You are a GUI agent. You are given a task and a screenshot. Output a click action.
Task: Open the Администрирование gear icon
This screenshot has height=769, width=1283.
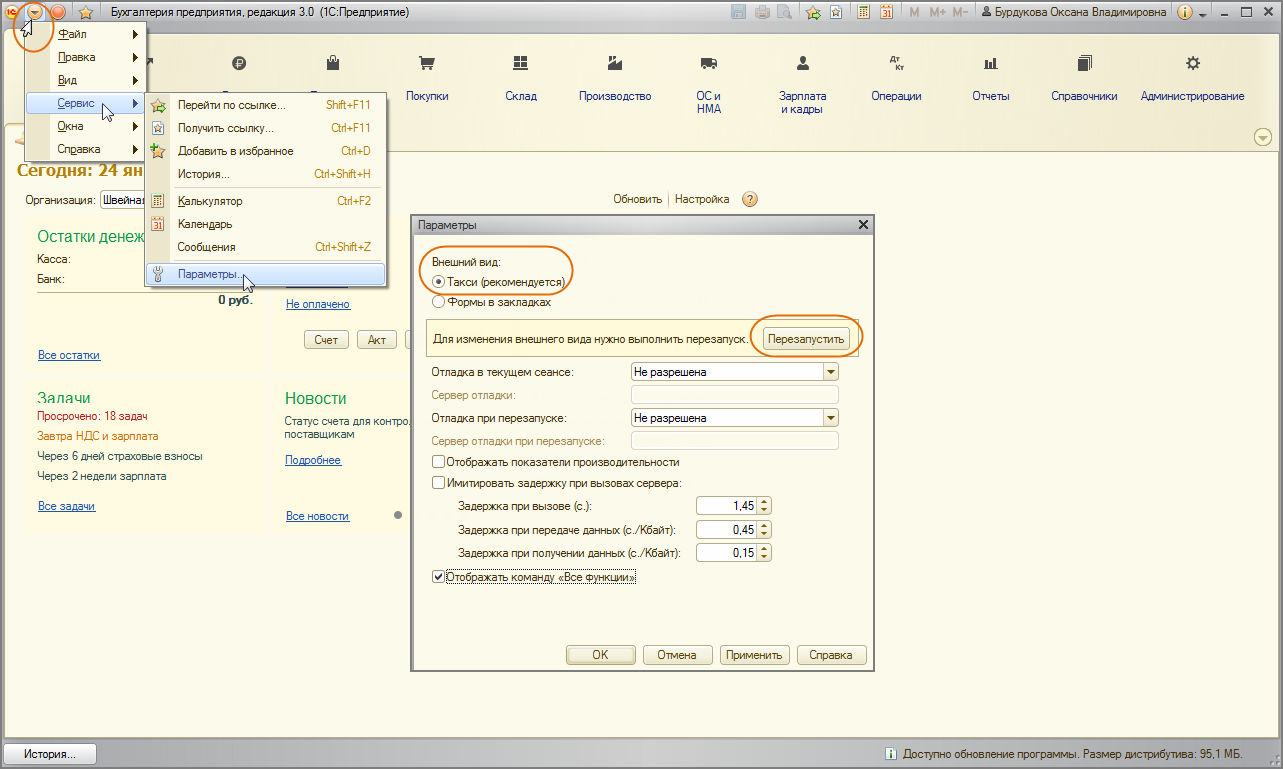click(x=1192, y=65)
